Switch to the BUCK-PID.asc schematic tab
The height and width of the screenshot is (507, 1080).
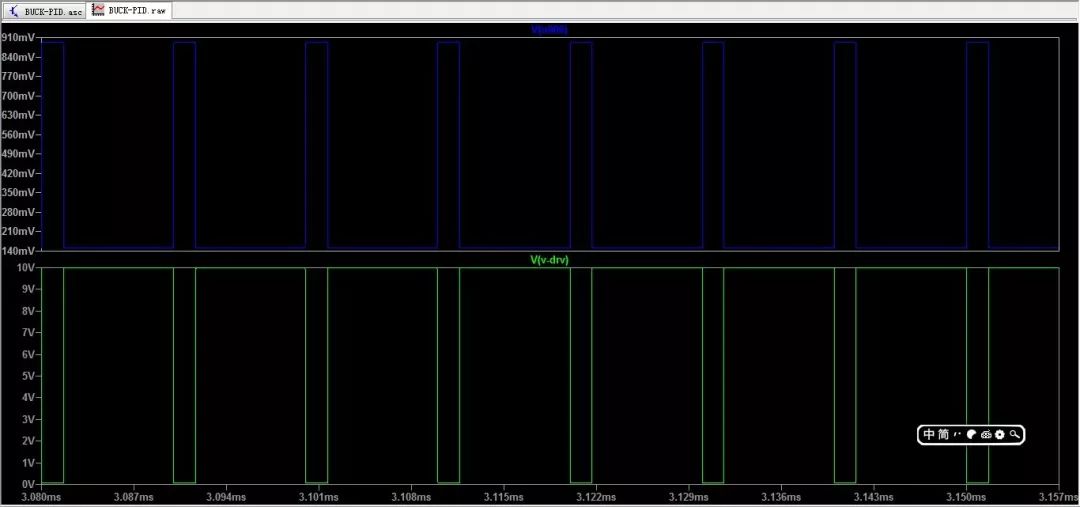pyautogui.click(x=45, y=12)
